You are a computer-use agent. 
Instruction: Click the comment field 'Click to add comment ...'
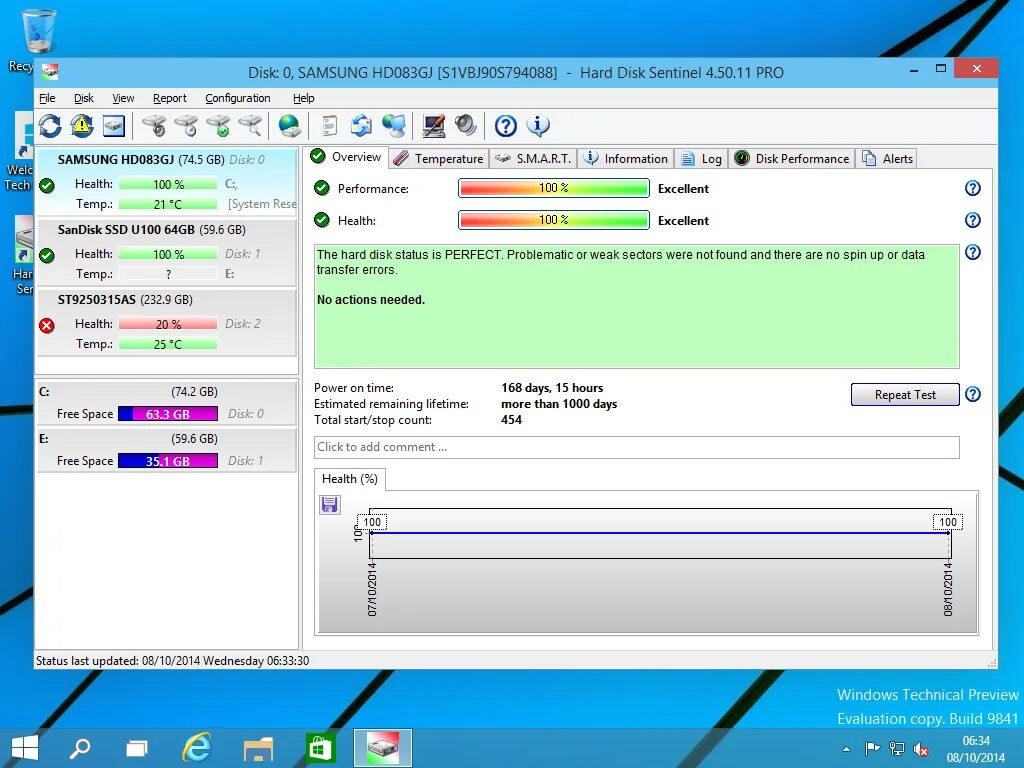(x=637, y=447)
